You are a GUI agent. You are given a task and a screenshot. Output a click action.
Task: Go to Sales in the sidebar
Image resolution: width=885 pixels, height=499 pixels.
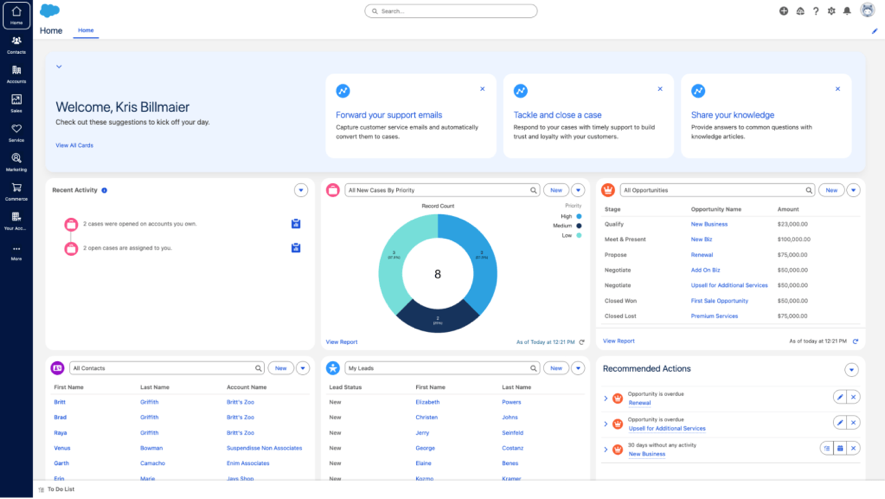[x=16, y=103]
